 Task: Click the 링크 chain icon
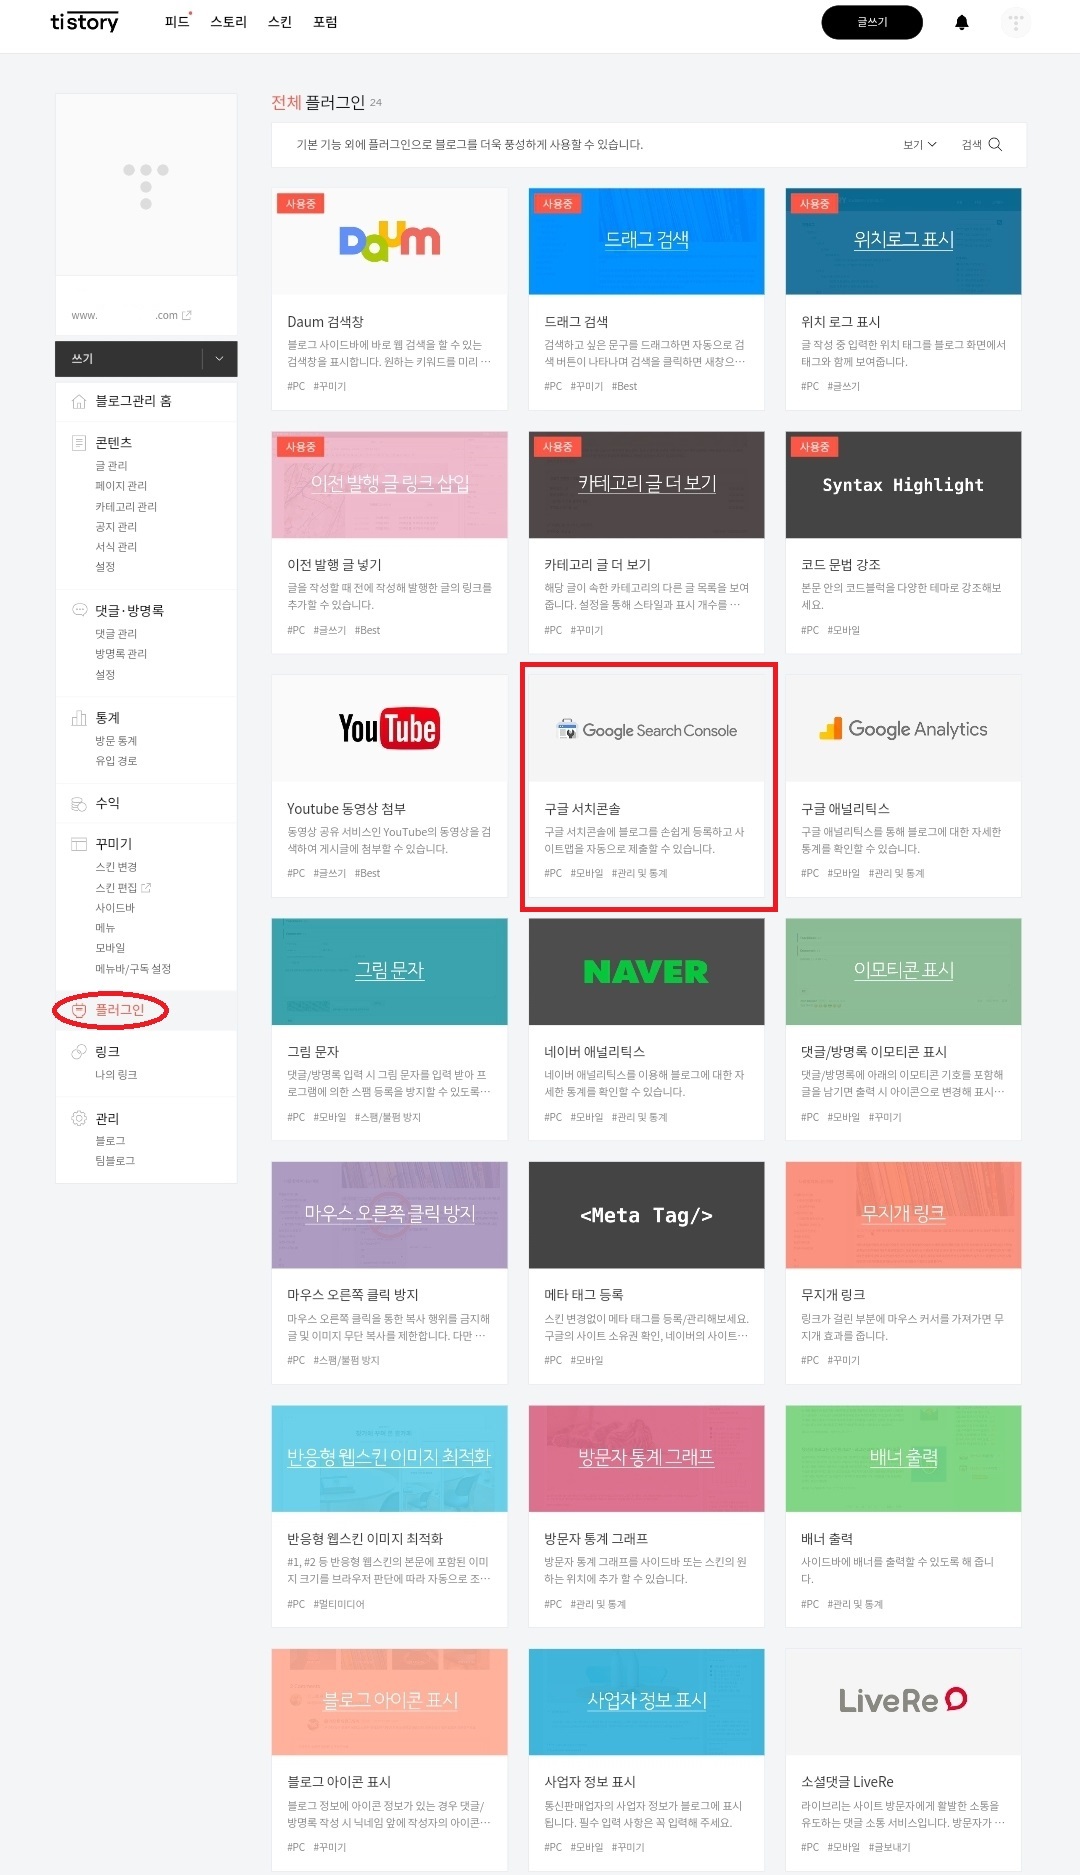pyautogui.click(x=79, y=1051)
